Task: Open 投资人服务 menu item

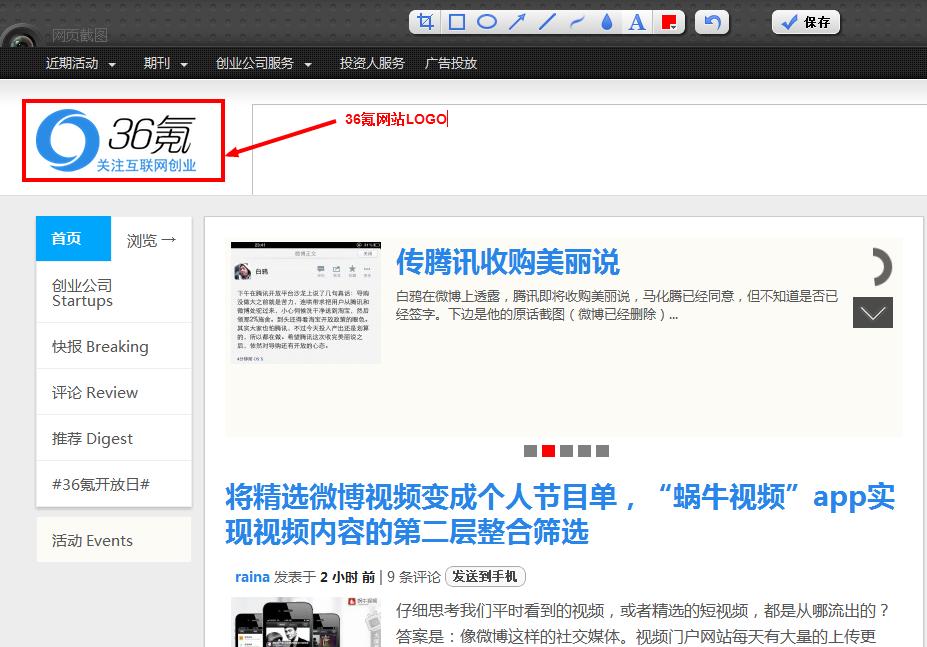Action: 372,63
